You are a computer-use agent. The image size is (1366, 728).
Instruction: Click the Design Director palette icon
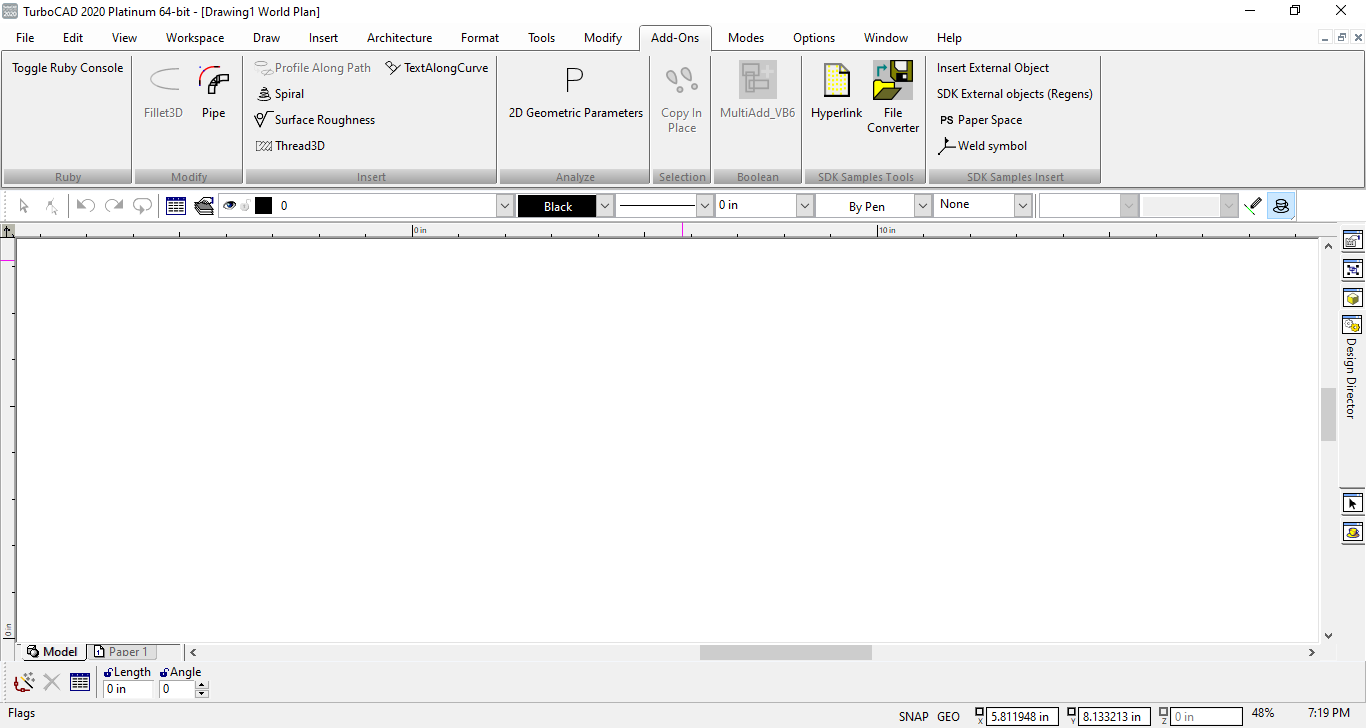(1352, 325)
